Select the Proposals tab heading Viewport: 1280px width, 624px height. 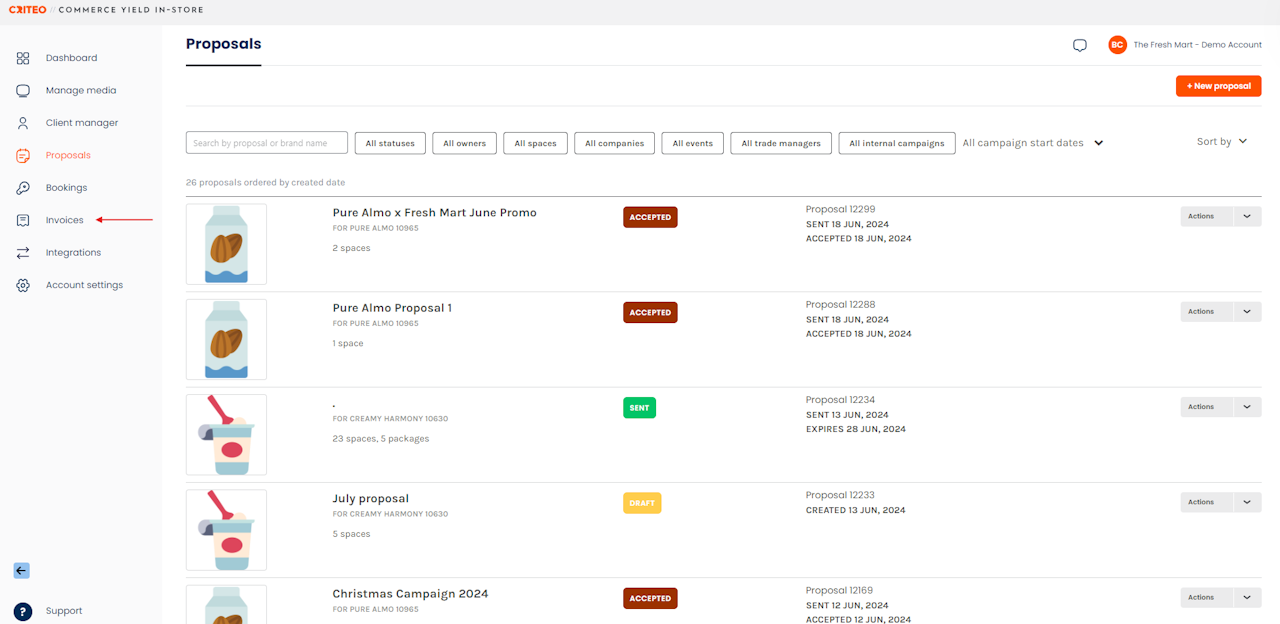(x=223, y=44)
